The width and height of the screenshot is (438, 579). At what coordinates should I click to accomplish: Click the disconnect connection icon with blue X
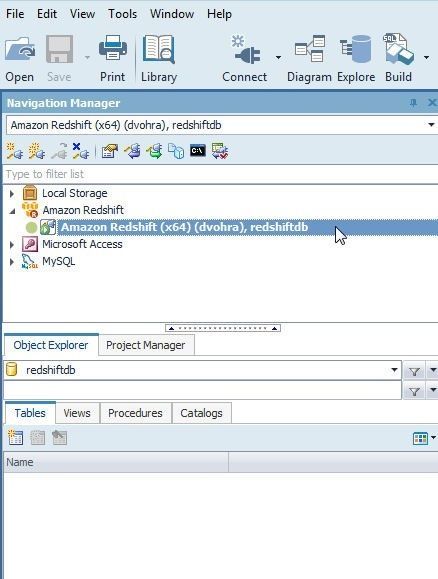[x=81, y=151]
